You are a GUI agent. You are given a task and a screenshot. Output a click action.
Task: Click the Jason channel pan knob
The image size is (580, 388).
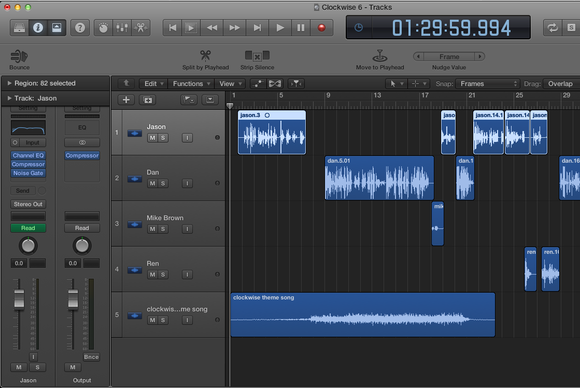coord(28,246)
